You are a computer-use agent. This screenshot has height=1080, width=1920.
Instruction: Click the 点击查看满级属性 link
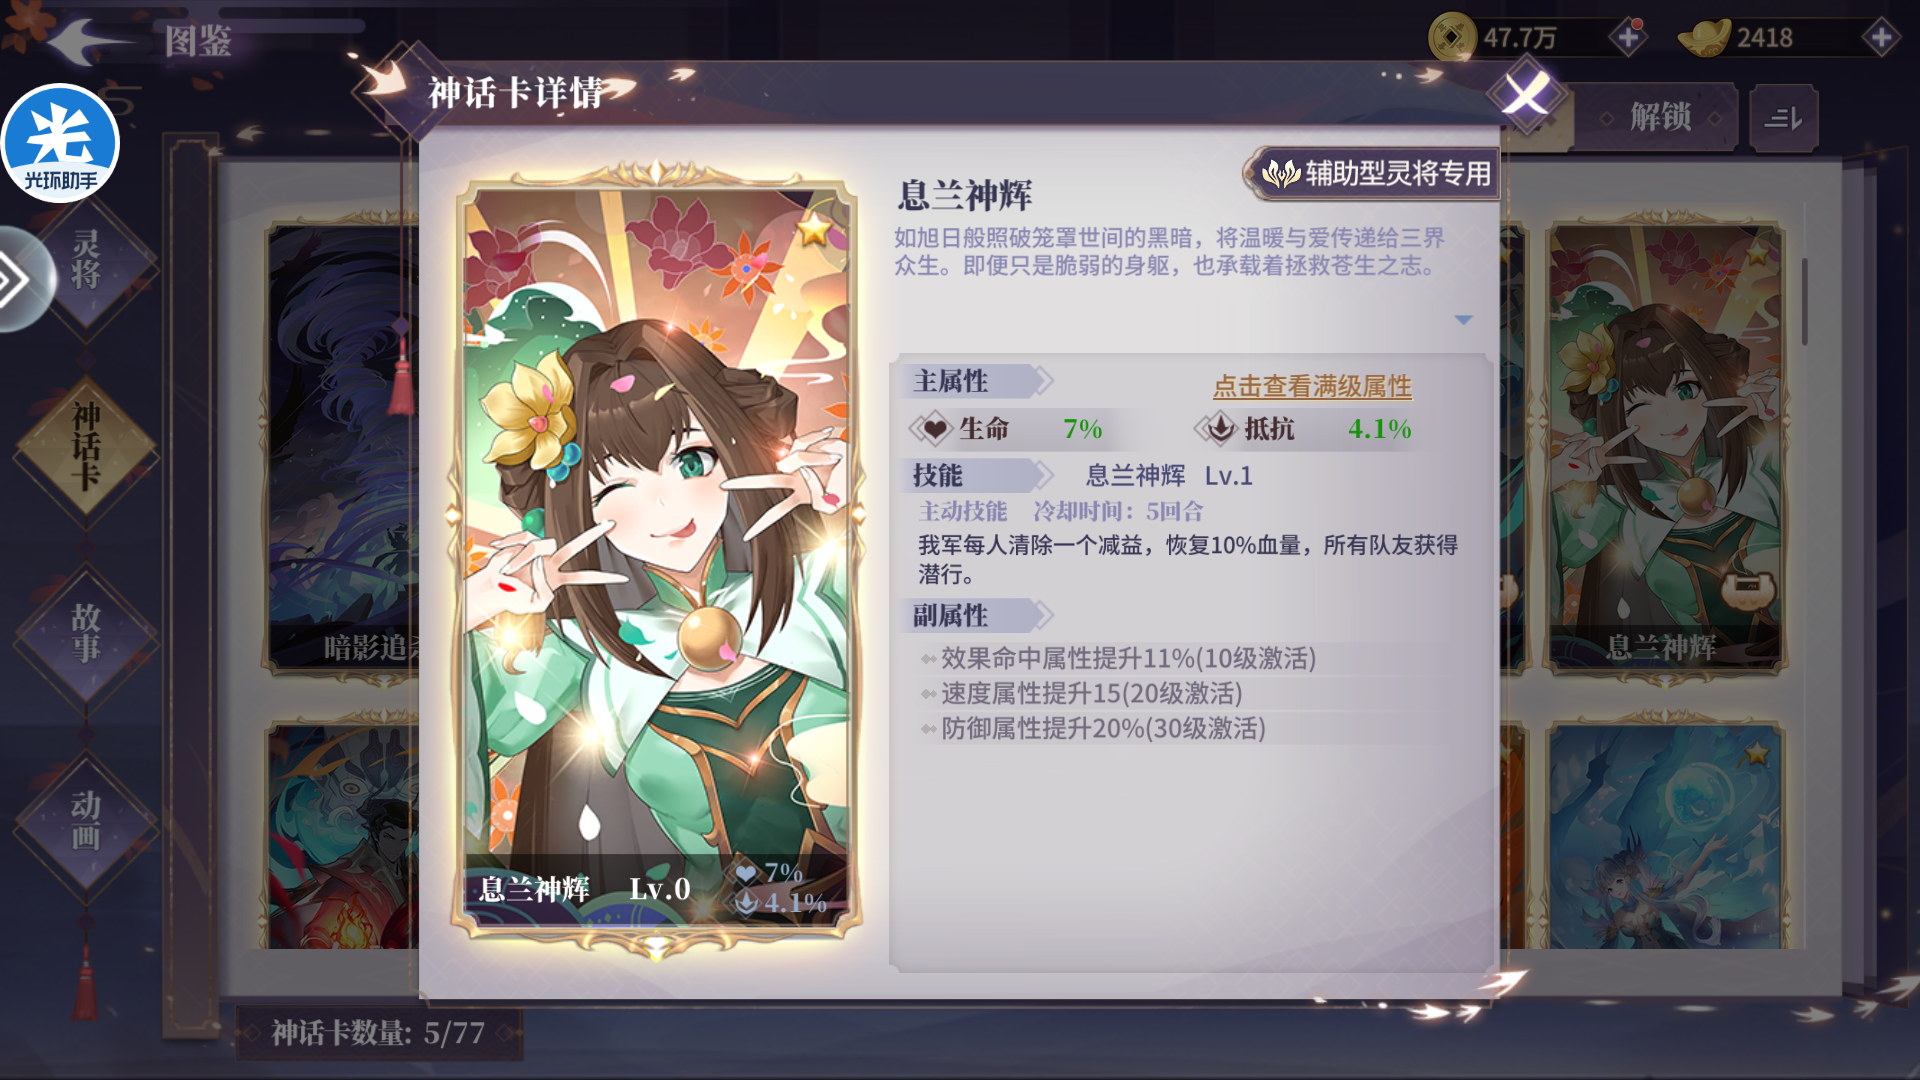point(1312,386)
